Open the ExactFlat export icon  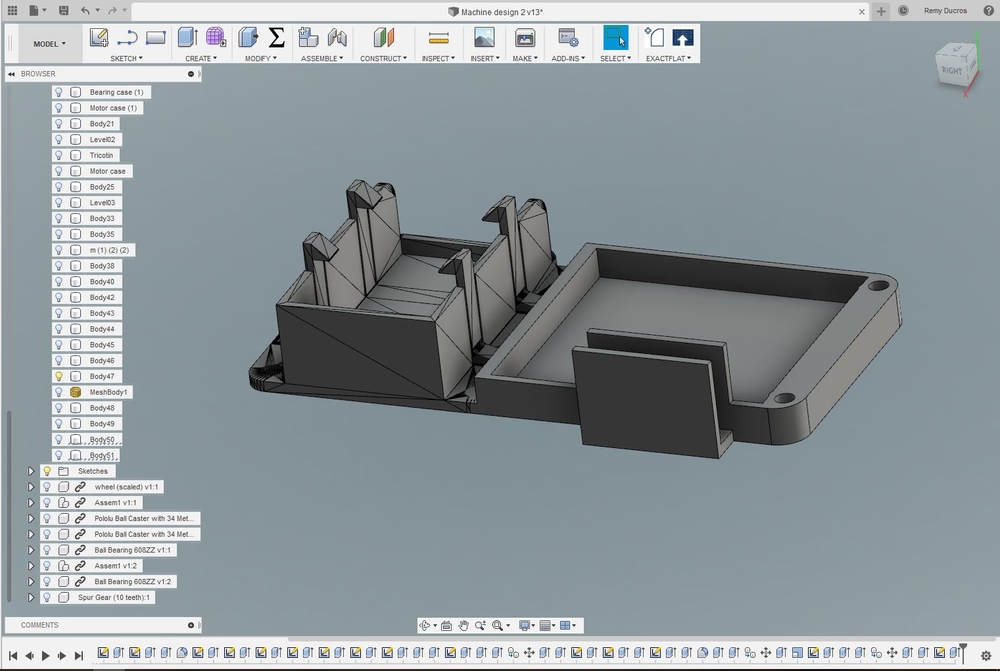pyautogui.click(x=683, y=38)
